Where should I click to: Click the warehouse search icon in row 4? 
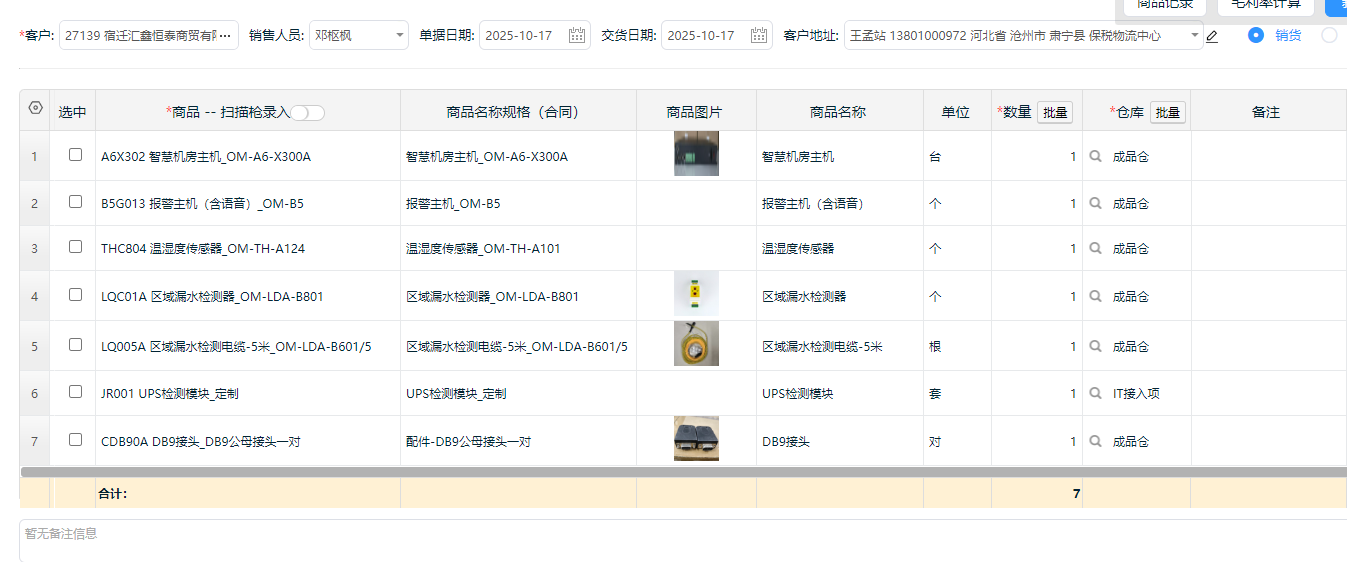[x=1096, y=297]
